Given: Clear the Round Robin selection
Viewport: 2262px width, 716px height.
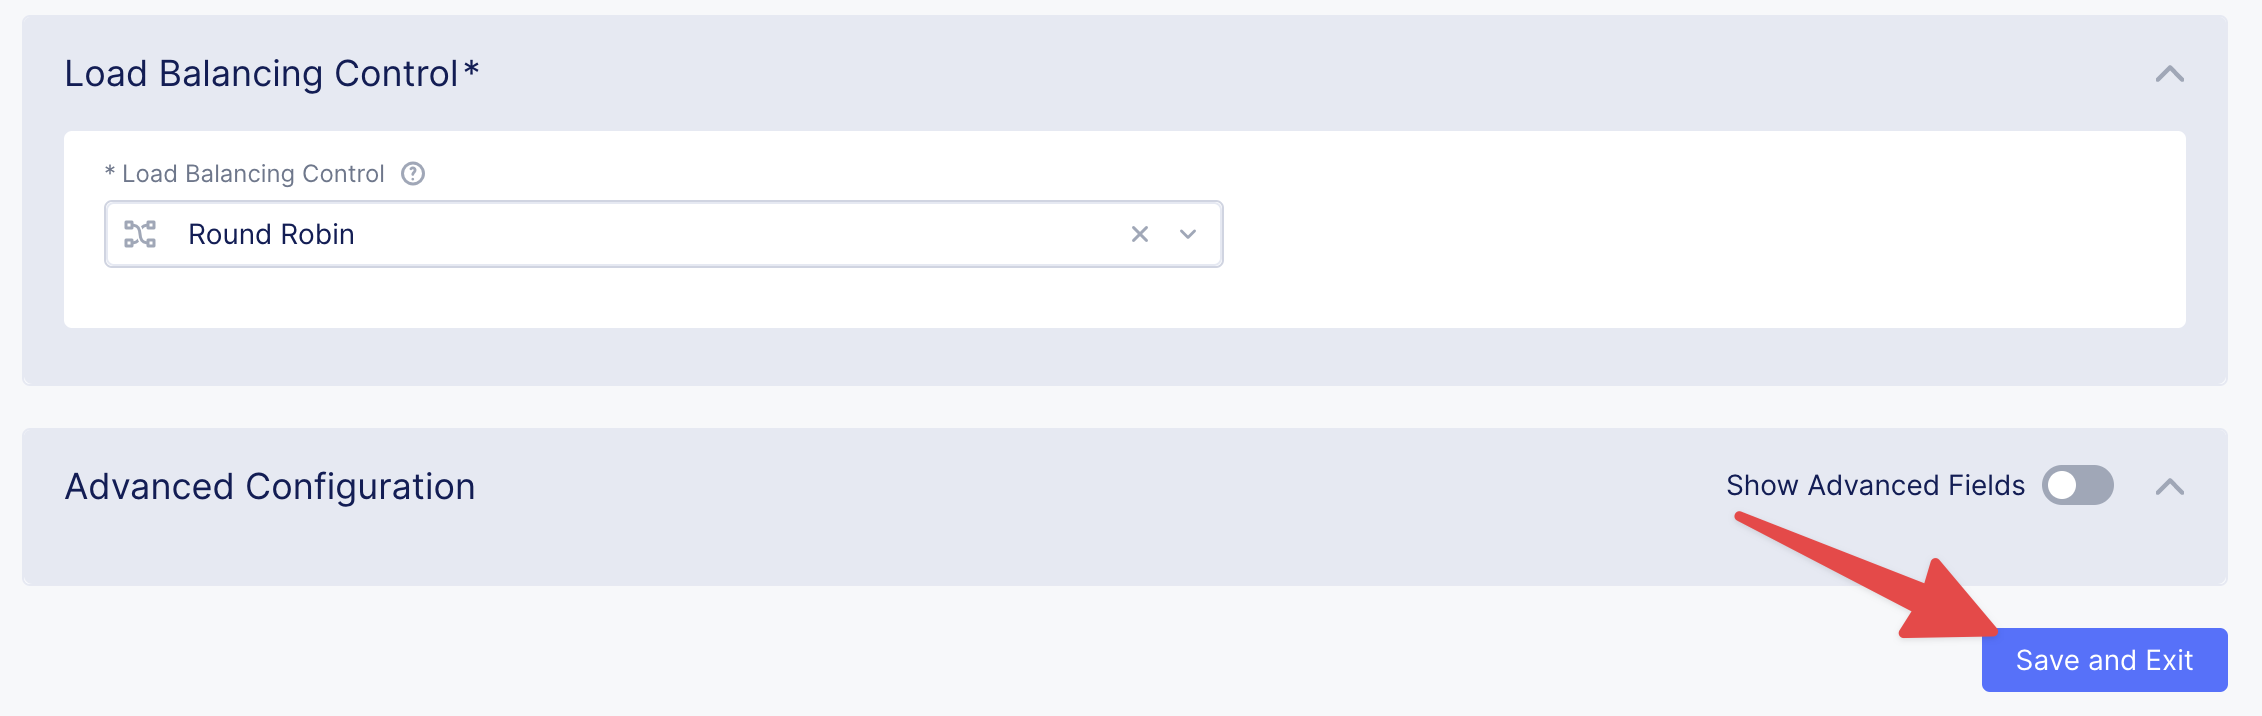Looking at the screenshot, I should click(x=1139, y=234).
